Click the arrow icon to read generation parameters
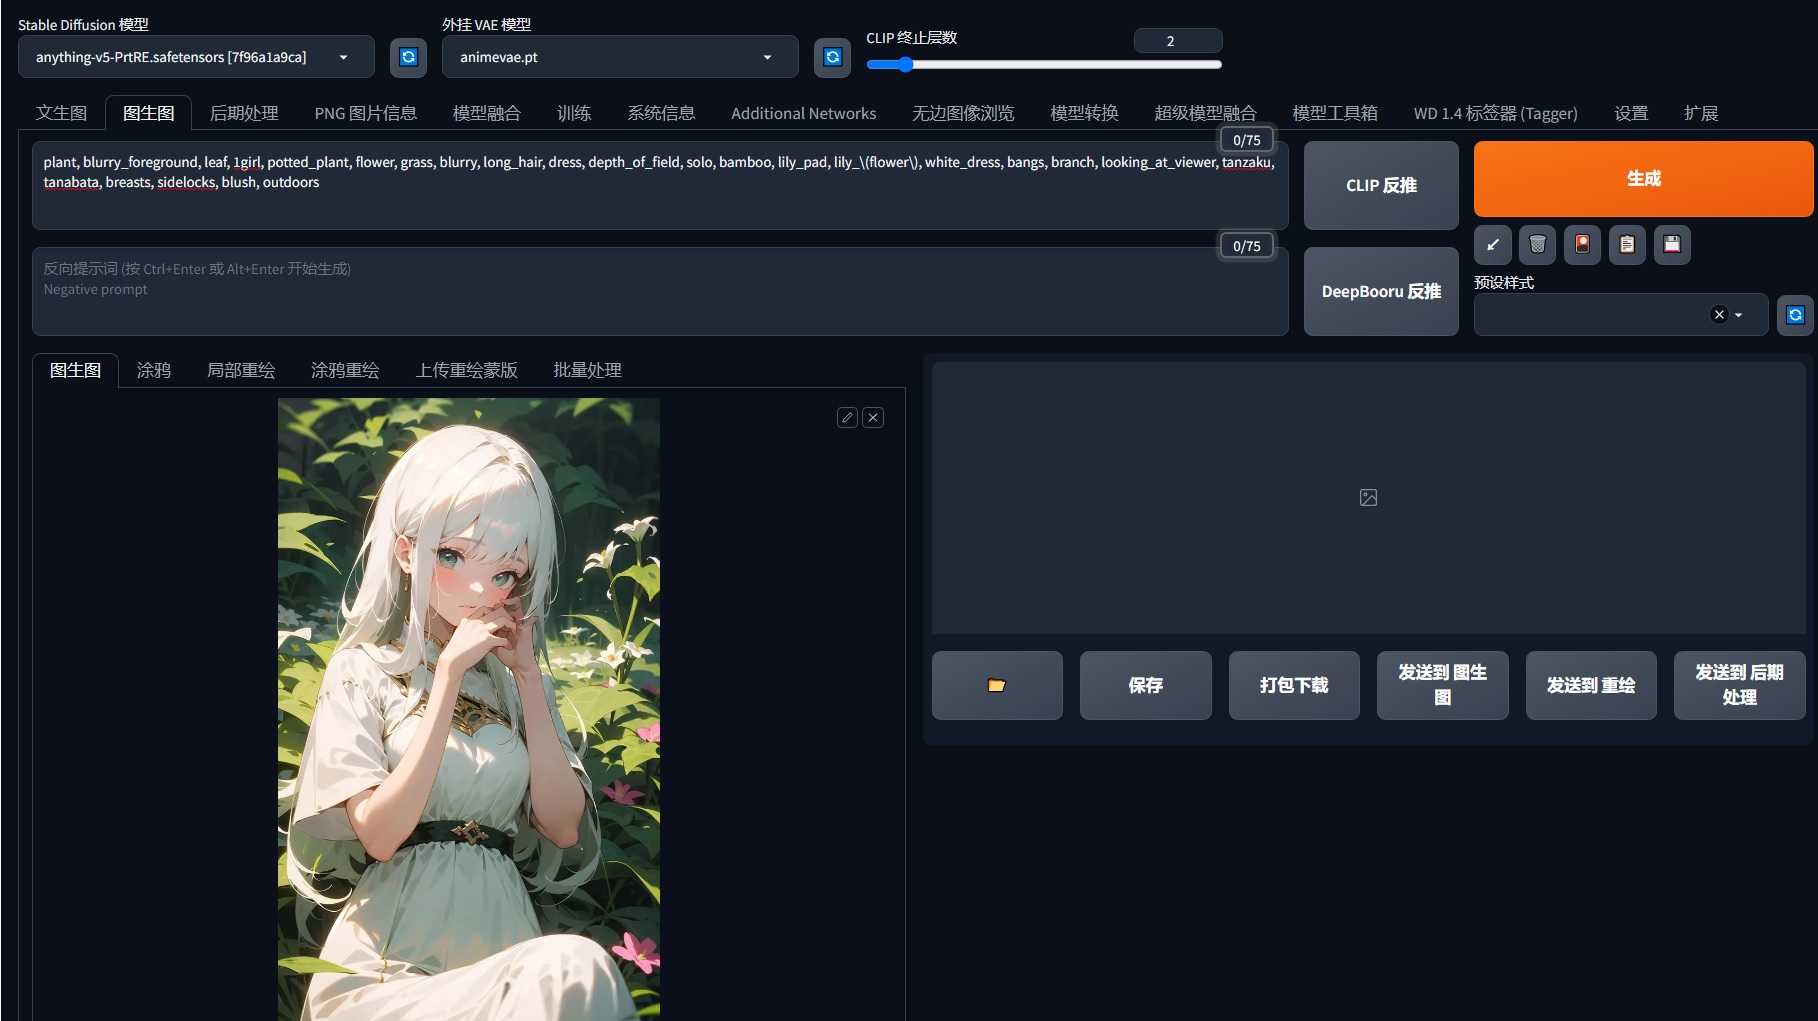This screenshot has width=1818, height=1021. [1492, 244]
